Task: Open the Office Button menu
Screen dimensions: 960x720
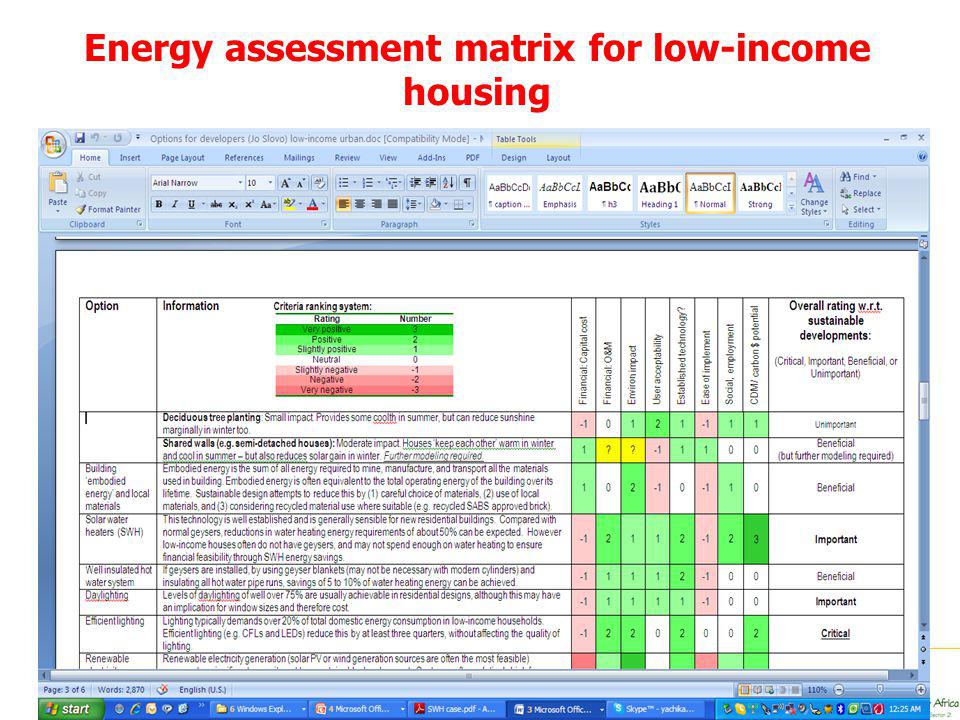Action: [53, 145]
